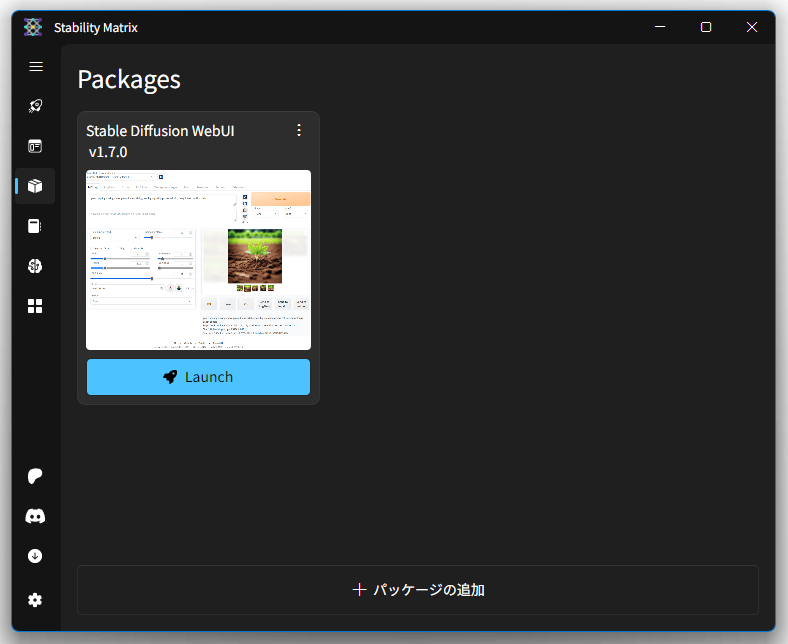
Task: Click the Stable Diffusion WebUI title
Action: click(160, 131)
